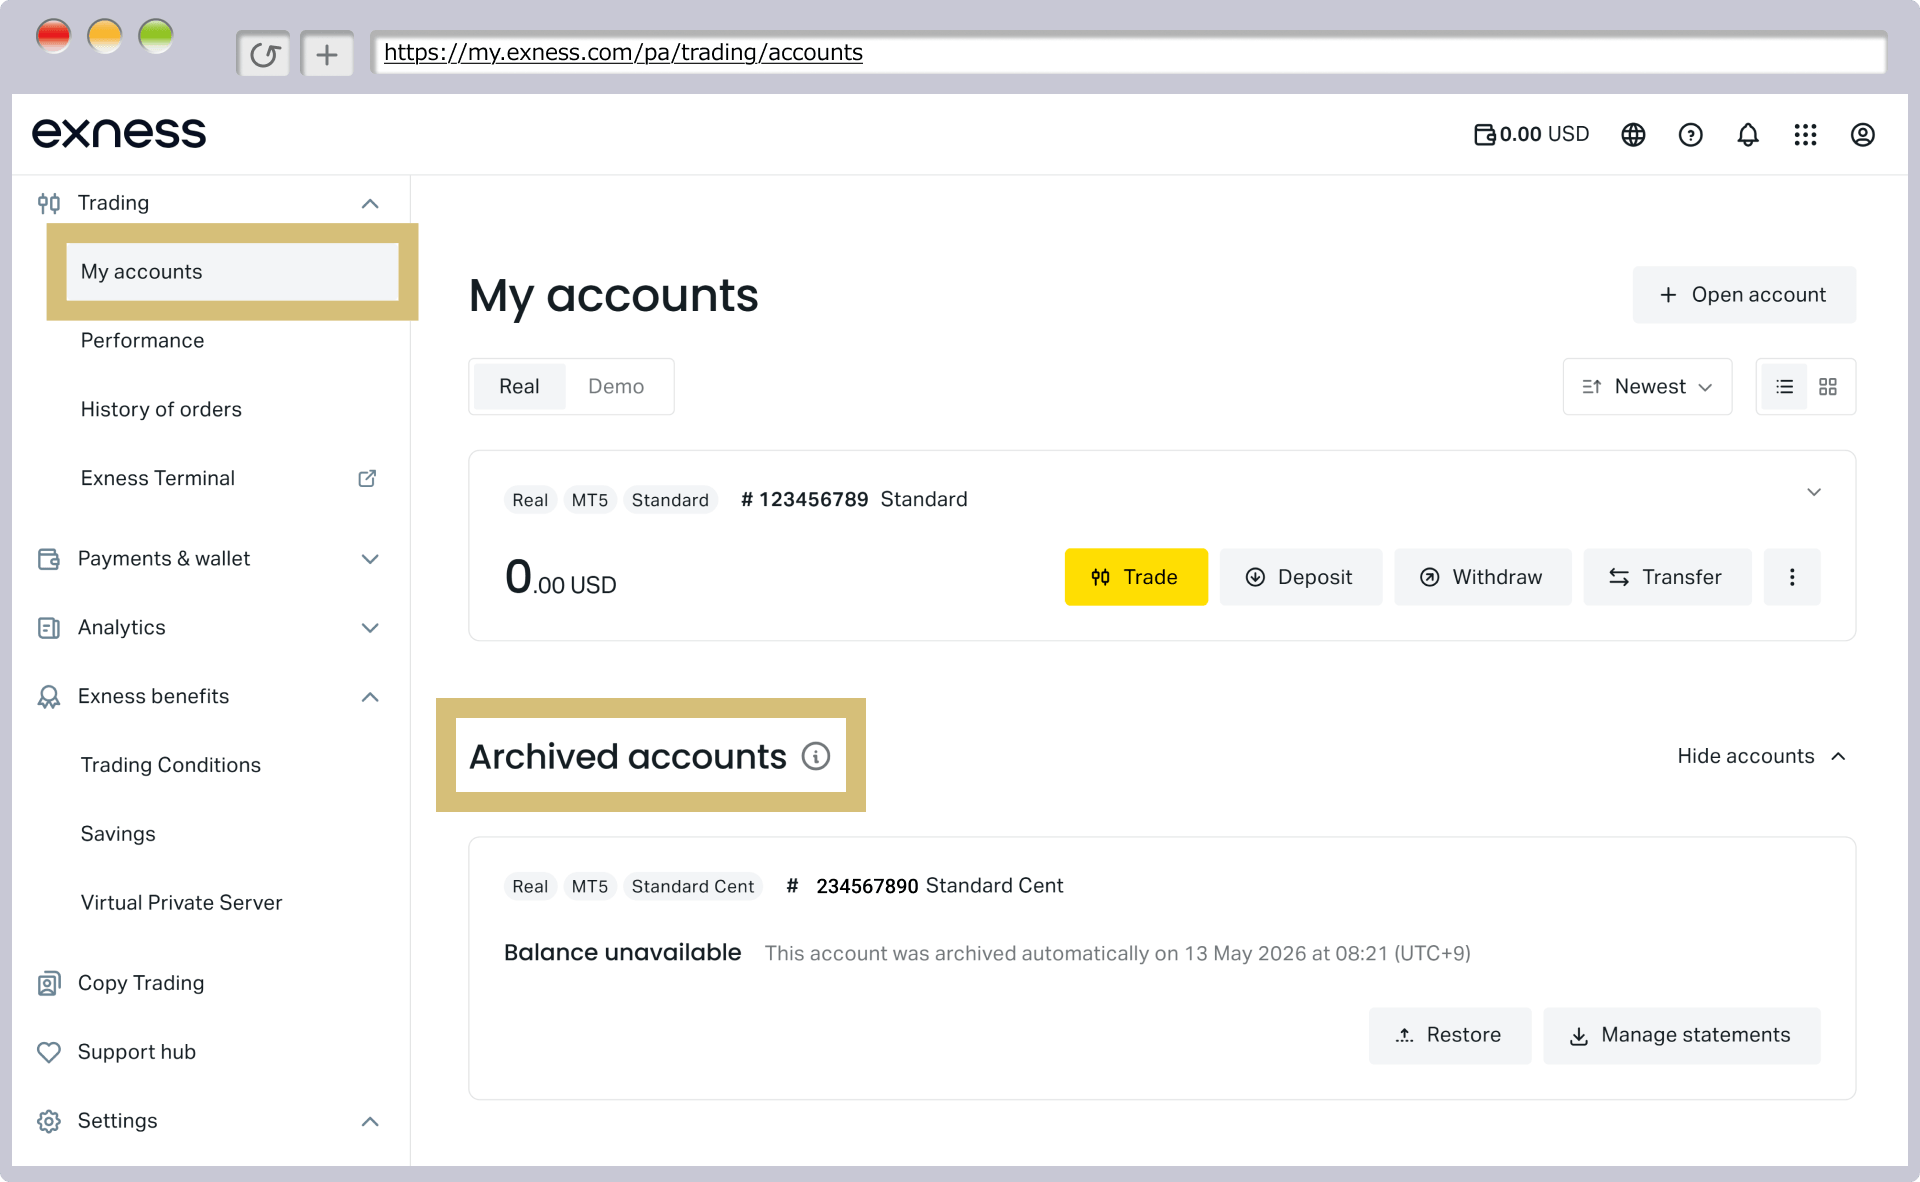This screenshot has height=1182, width=1920.
Task: Open the apps grid icon
Action: pyautogui.click(x=1805, y=134)
